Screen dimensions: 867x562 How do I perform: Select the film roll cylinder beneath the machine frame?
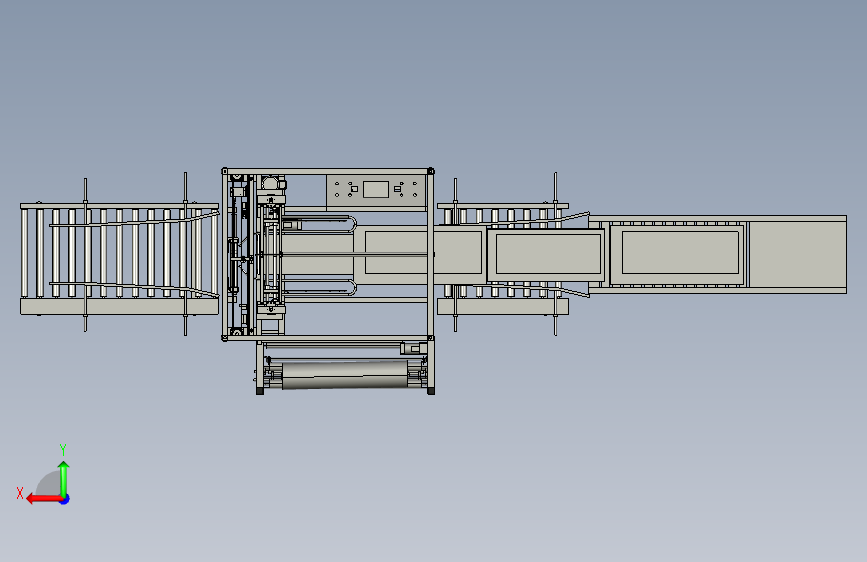point(344,375)
